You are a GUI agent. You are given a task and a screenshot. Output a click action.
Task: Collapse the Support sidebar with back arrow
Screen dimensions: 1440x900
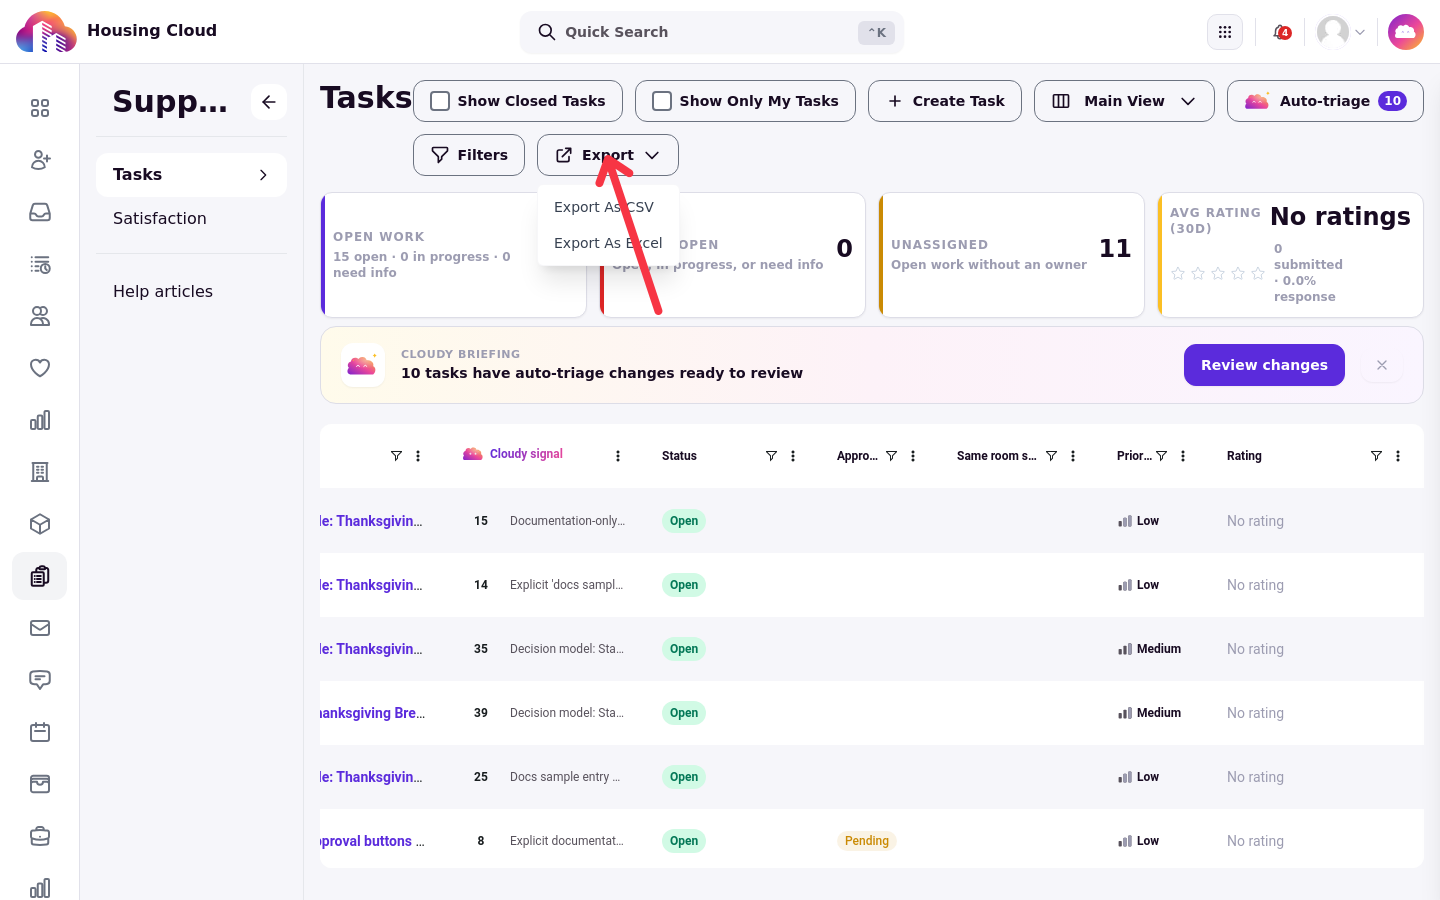[x=269, y=102]
